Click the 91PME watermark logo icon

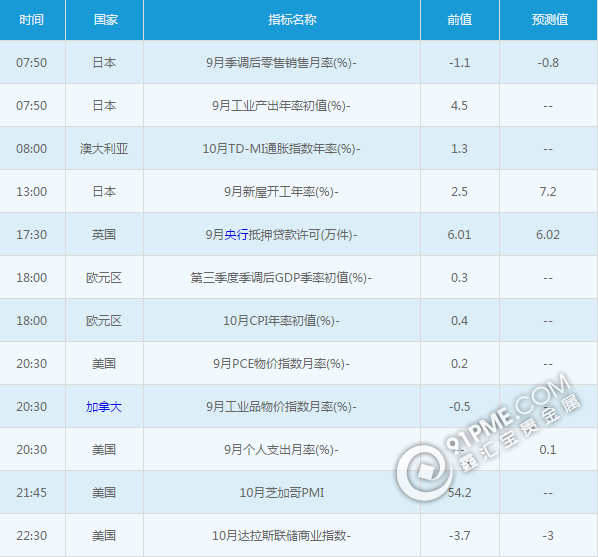pos(424,472)
